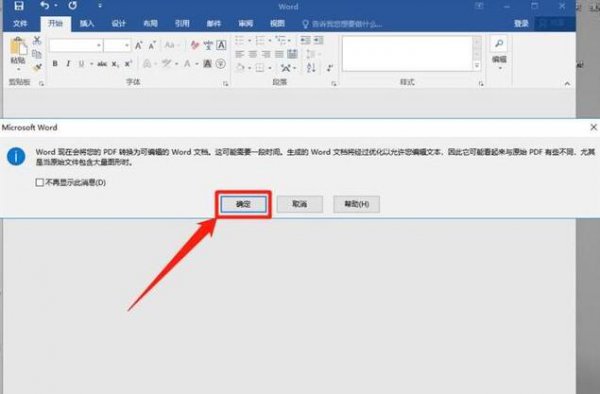This screenshot has height=394, width=600.
Task: Click the Show/Hide paragraph marks icon
Action: [x=329, y=68]
